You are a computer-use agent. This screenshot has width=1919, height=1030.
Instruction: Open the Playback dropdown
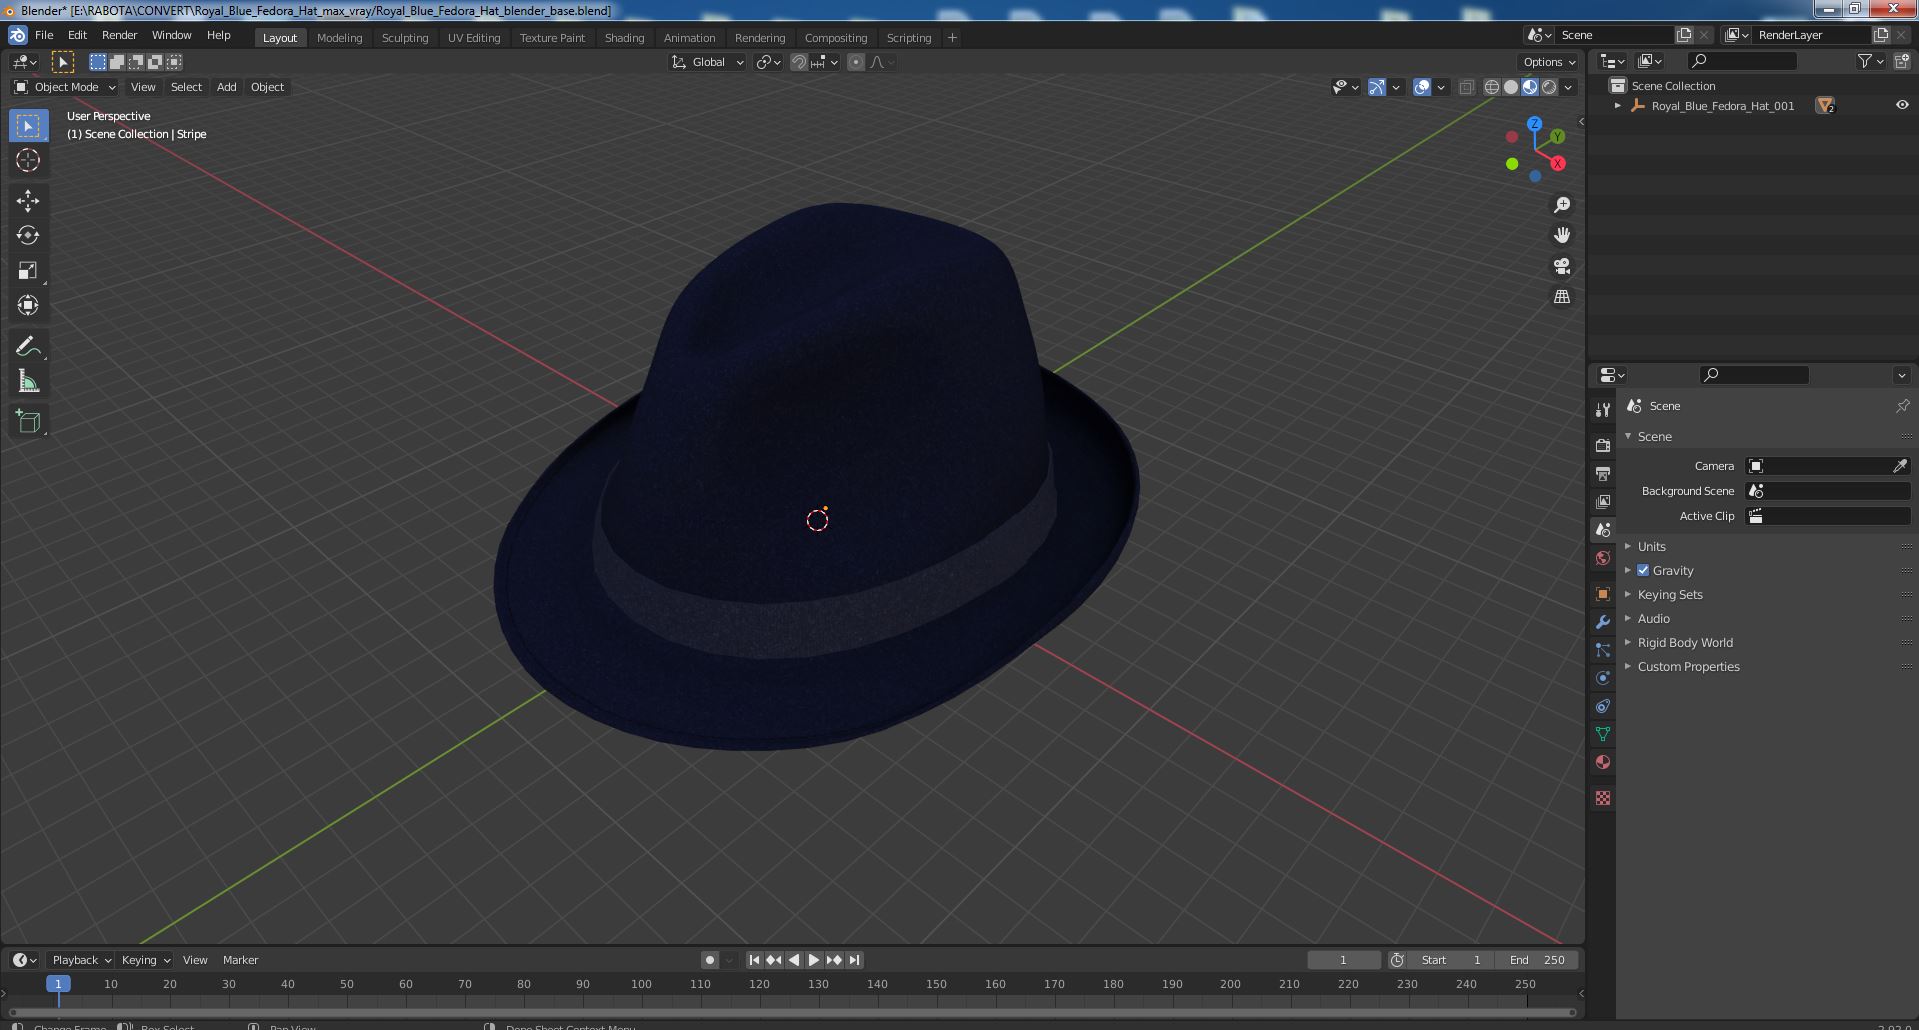click(81, 960)
